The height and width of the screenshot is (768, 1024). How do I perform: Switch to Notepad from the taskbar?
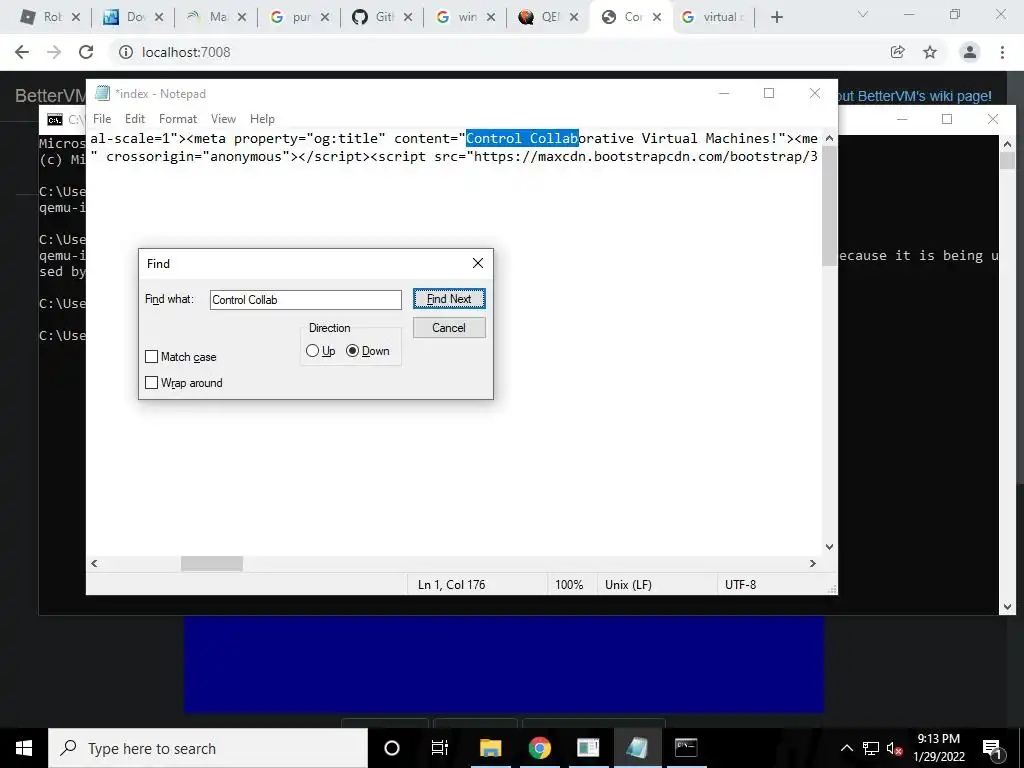(637, 748)
